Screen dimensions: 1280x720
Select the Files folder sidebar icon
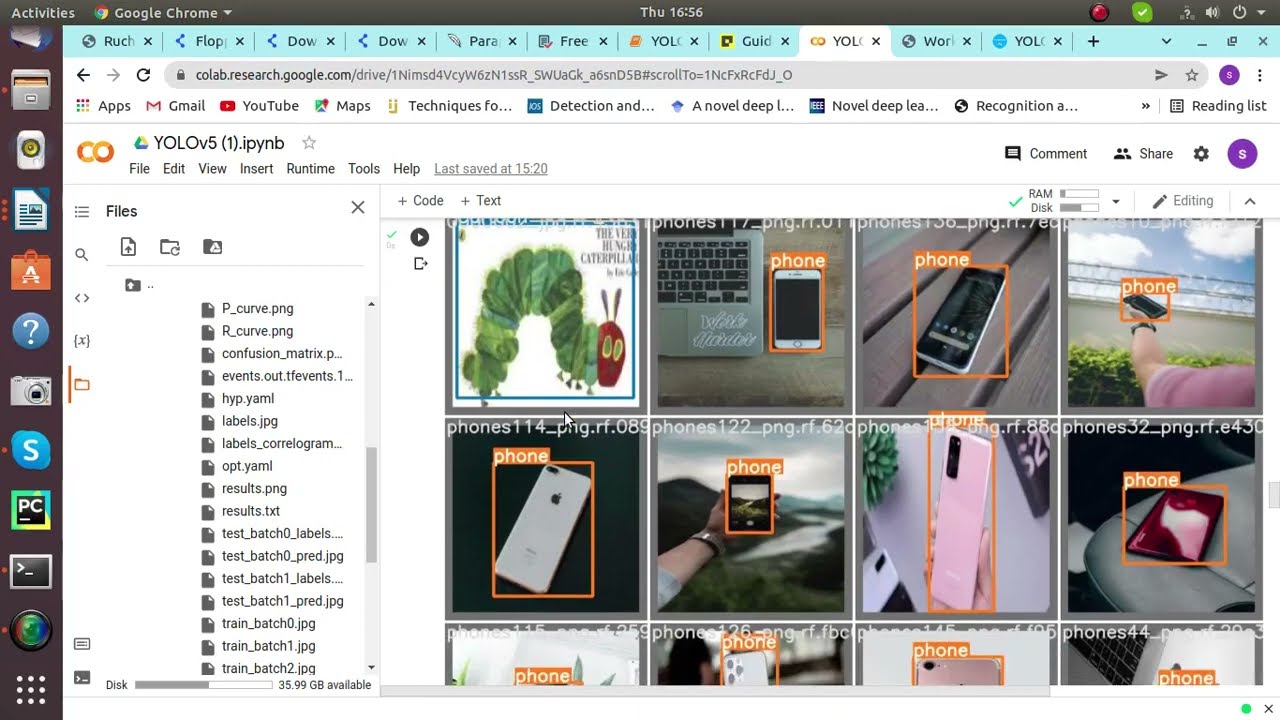coord(82,384)
